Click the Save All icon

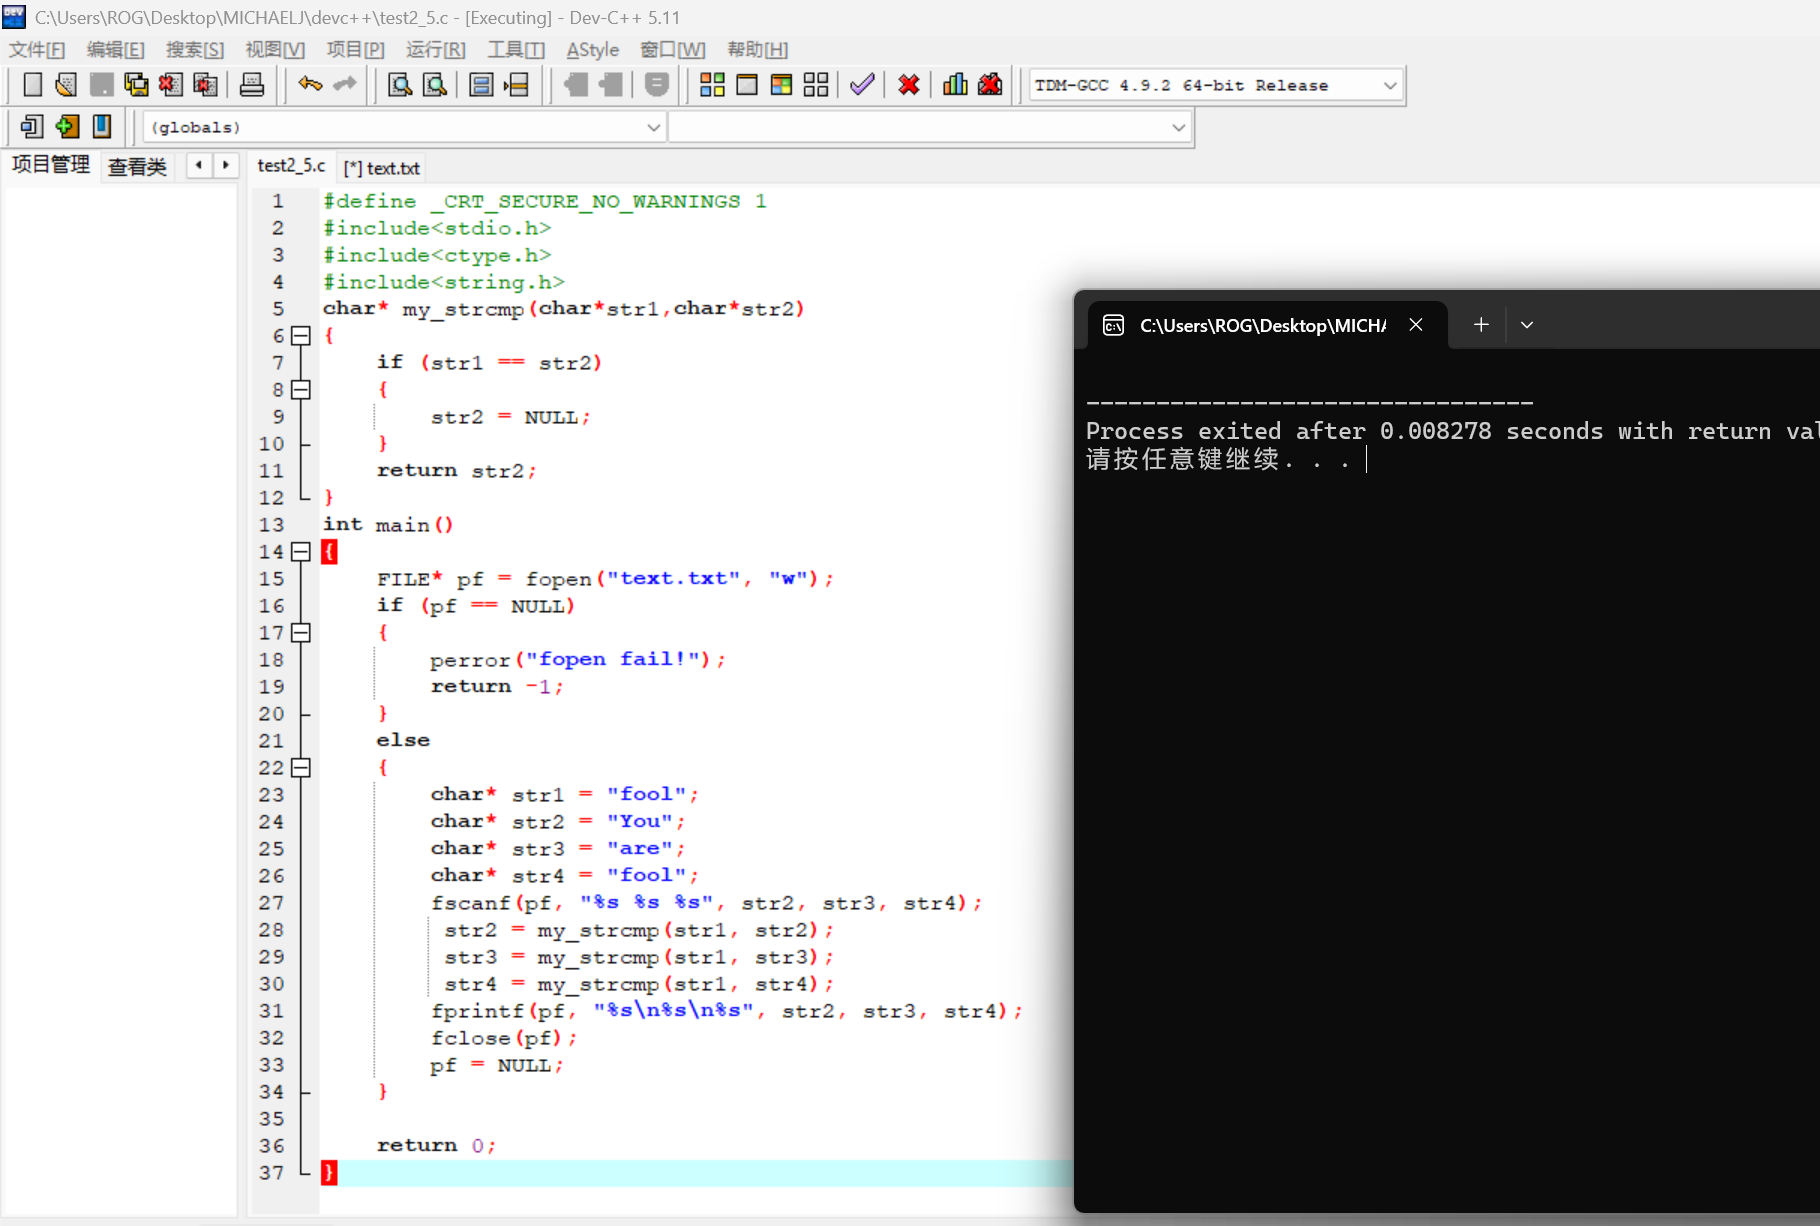(x=136, y=85)
